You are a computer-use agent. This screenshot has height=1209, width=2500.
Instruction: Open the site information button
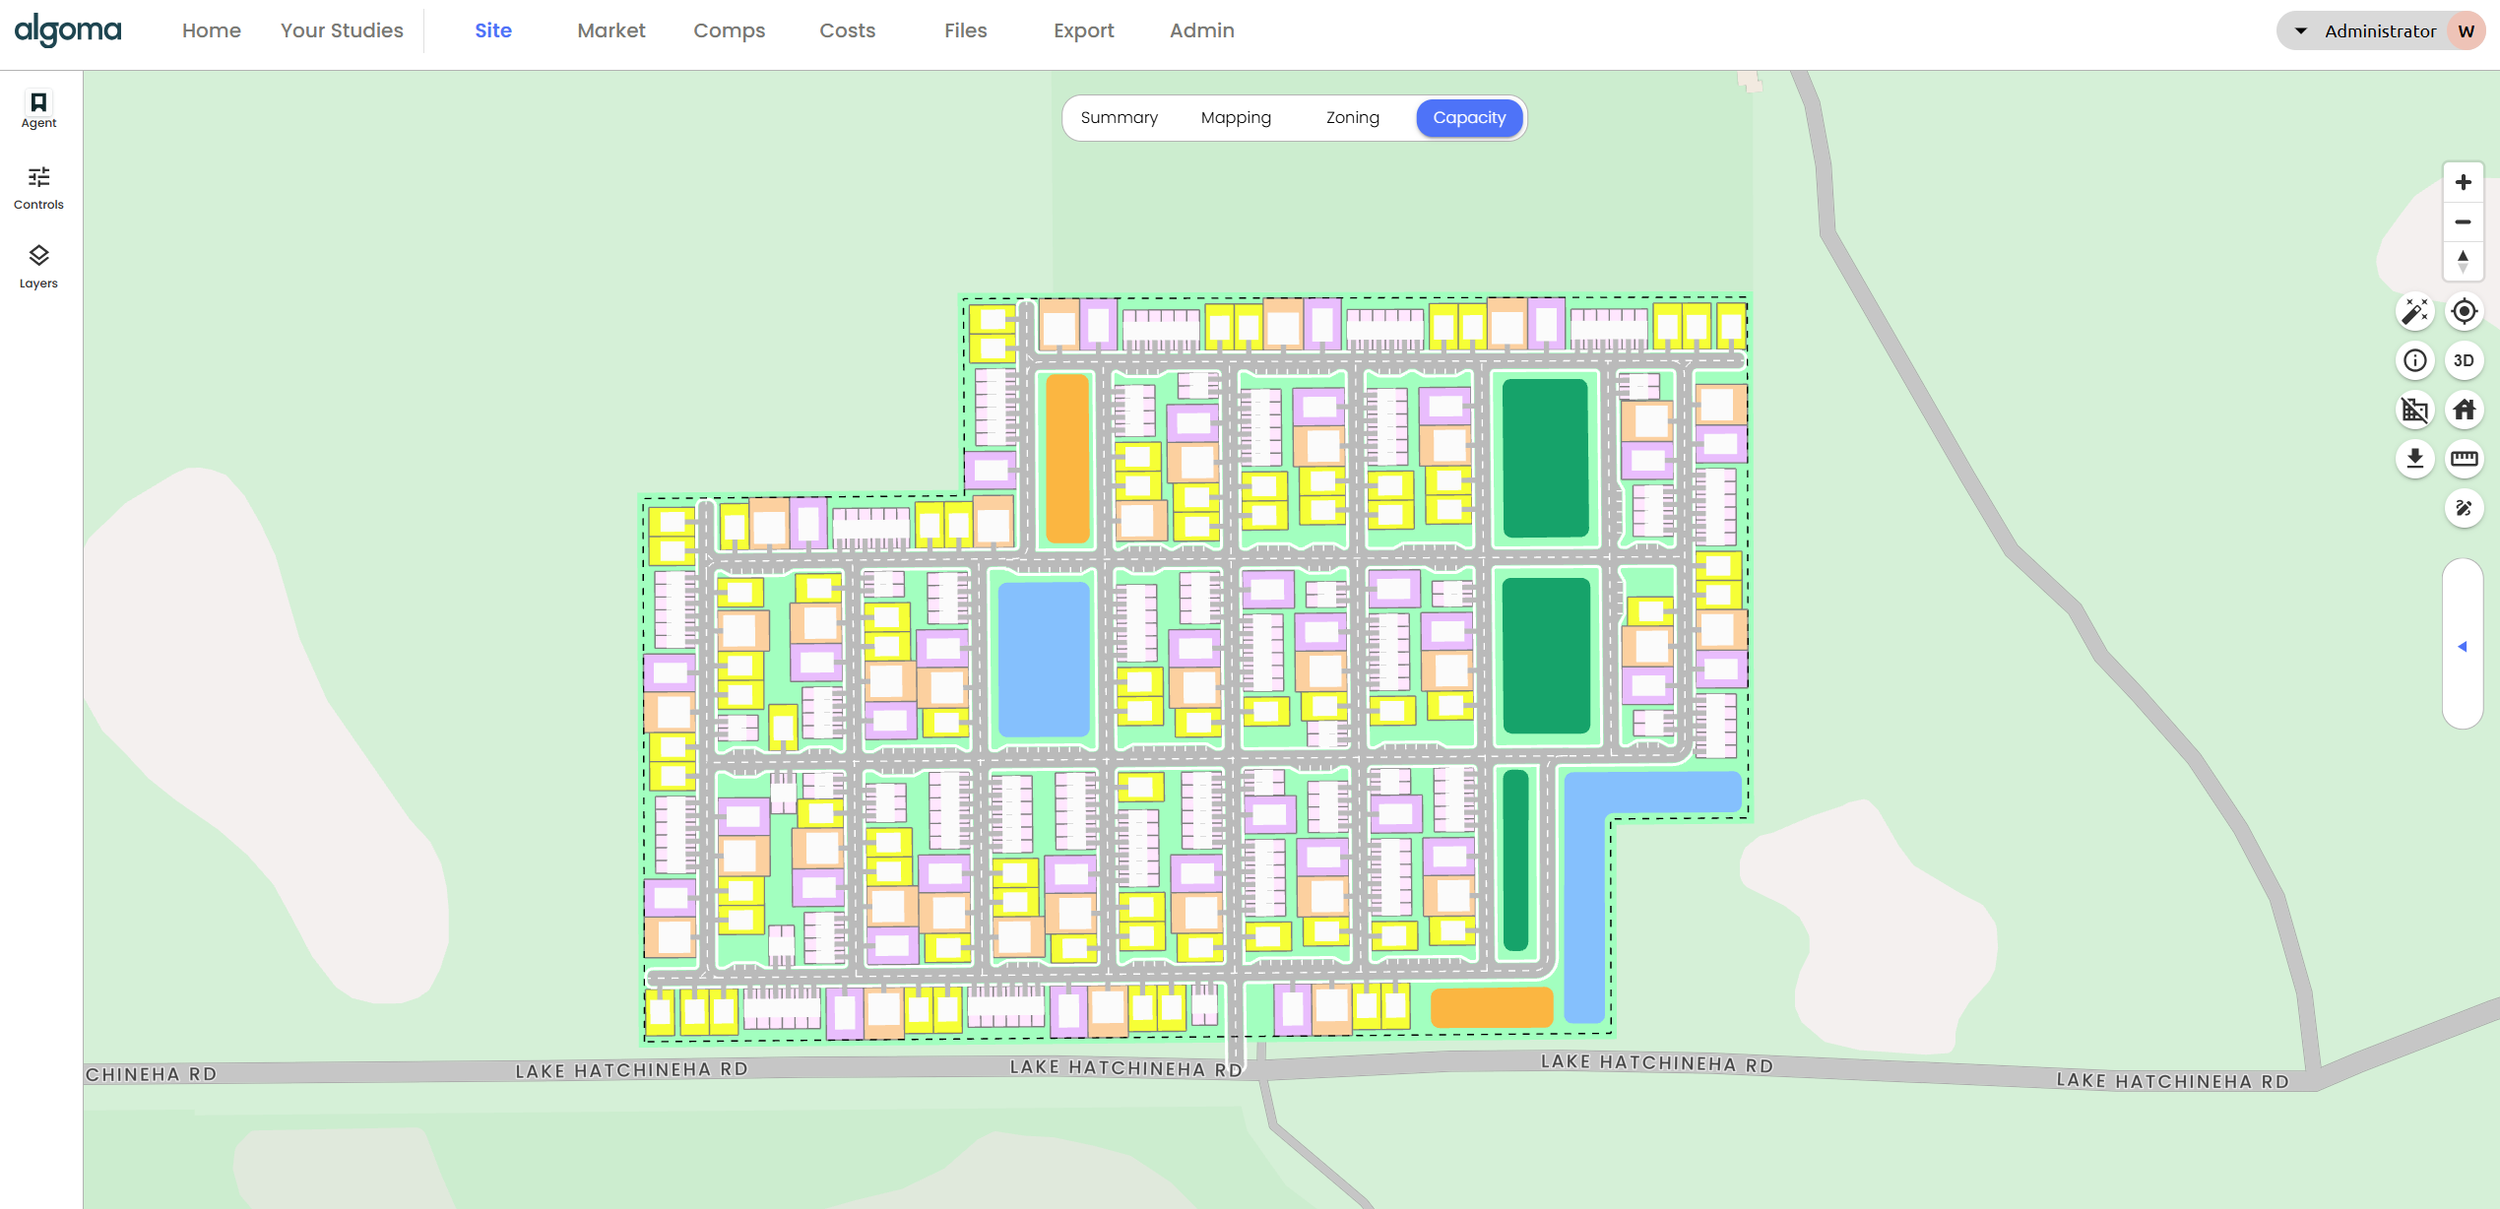(2414, 360)
